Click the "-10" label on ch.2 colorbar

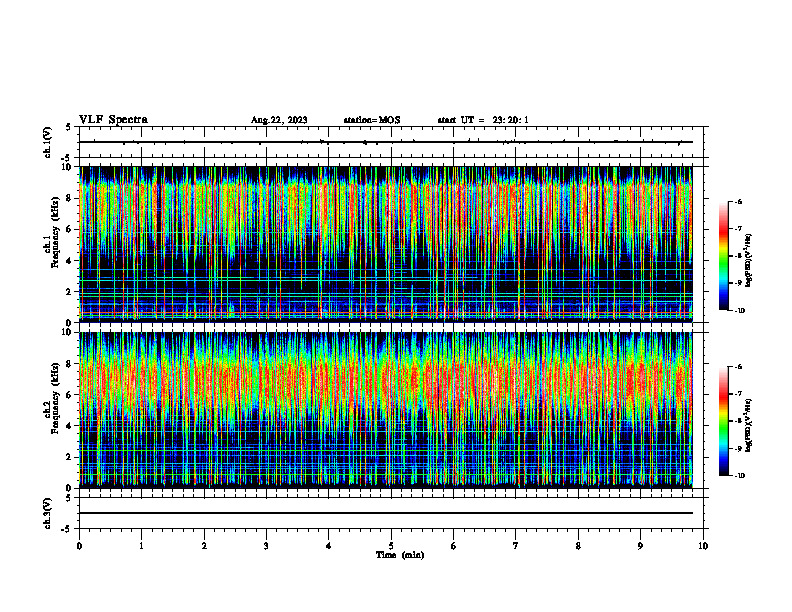[x=739, y=476]
